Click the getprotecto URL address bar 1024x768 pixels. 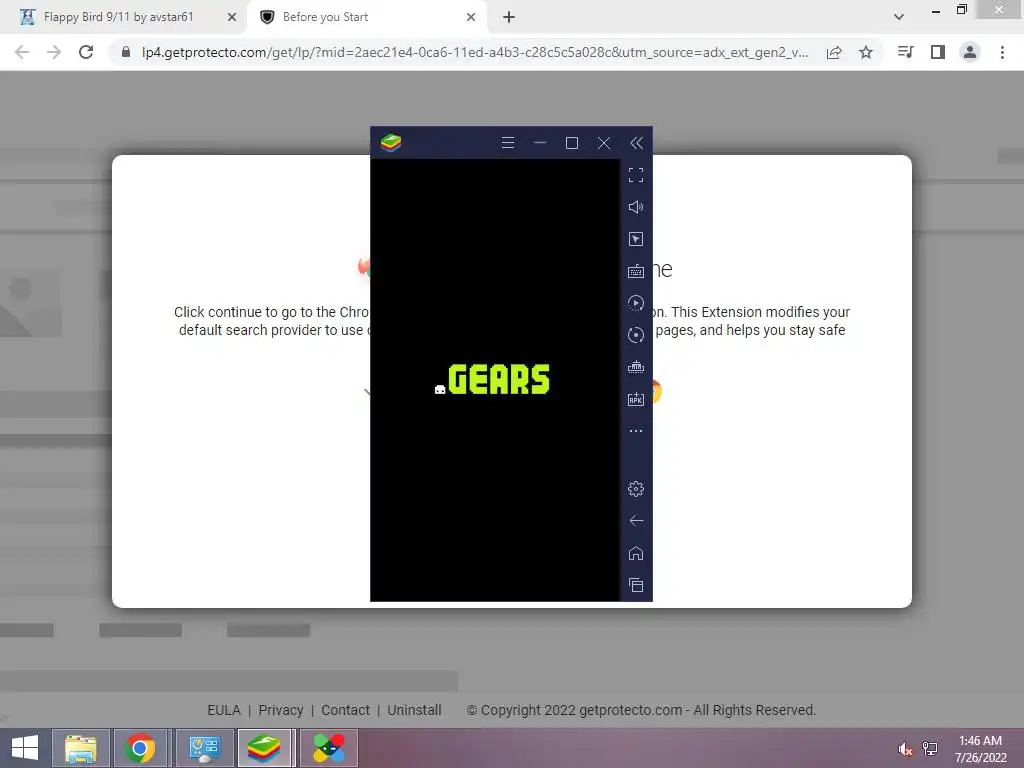[x=475, y=52]
